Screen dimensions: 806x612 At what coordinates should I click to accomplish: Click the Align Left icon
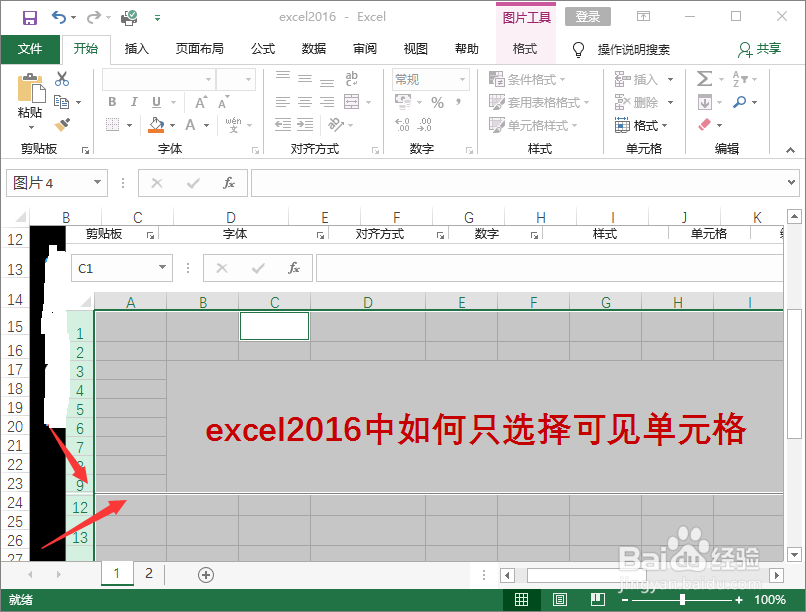(x=283, y=102)
